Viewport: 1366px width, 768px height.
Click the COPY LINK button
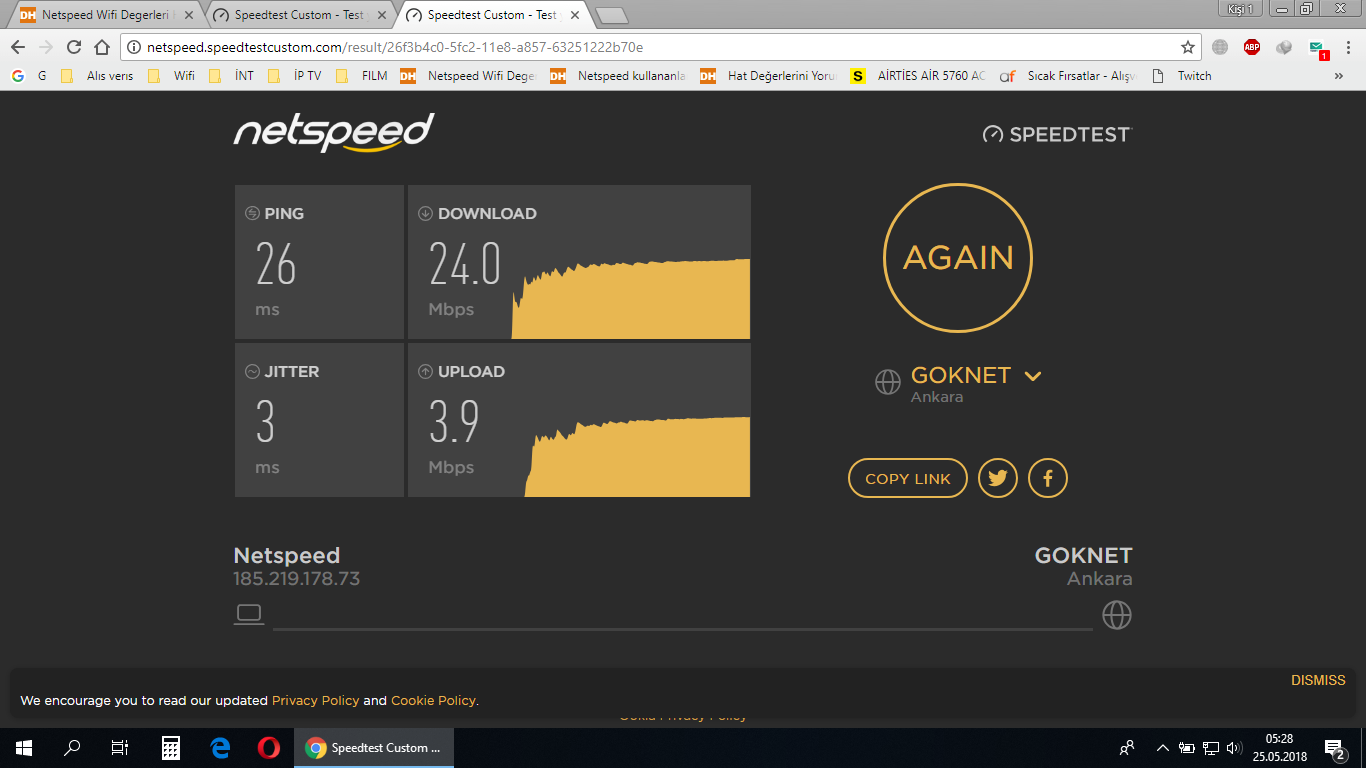[908, 478]
